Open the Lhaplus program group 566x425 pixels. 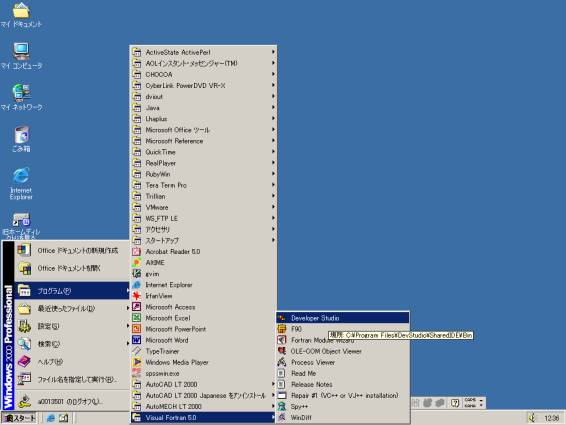203,118
